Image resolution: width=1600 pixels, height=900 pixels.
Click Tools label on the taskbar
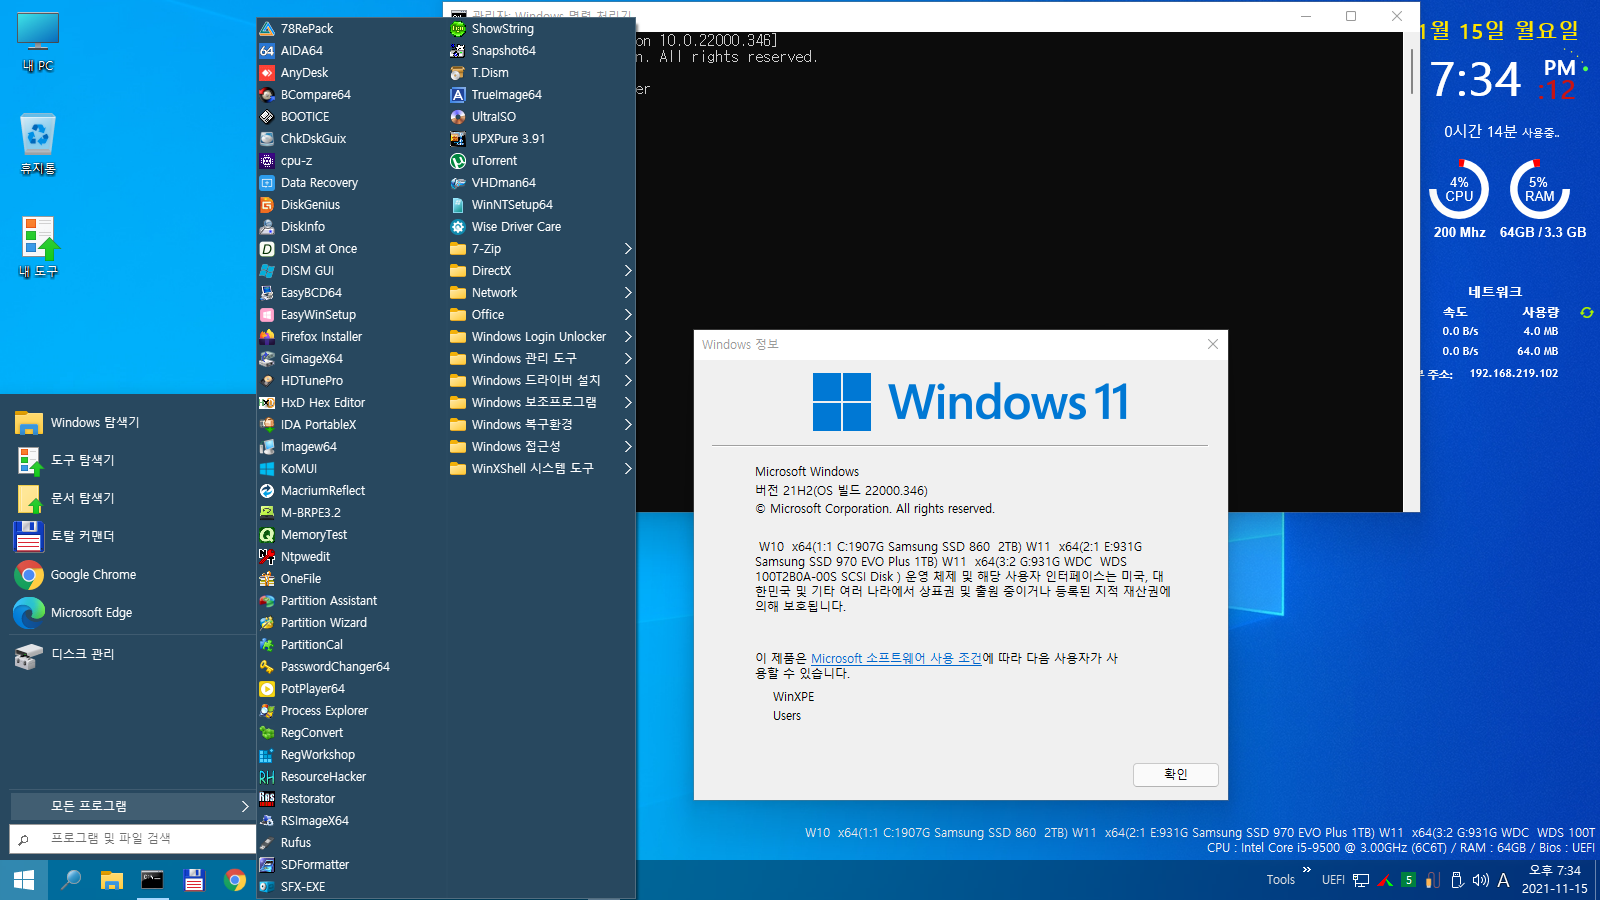click(1280, 880)
